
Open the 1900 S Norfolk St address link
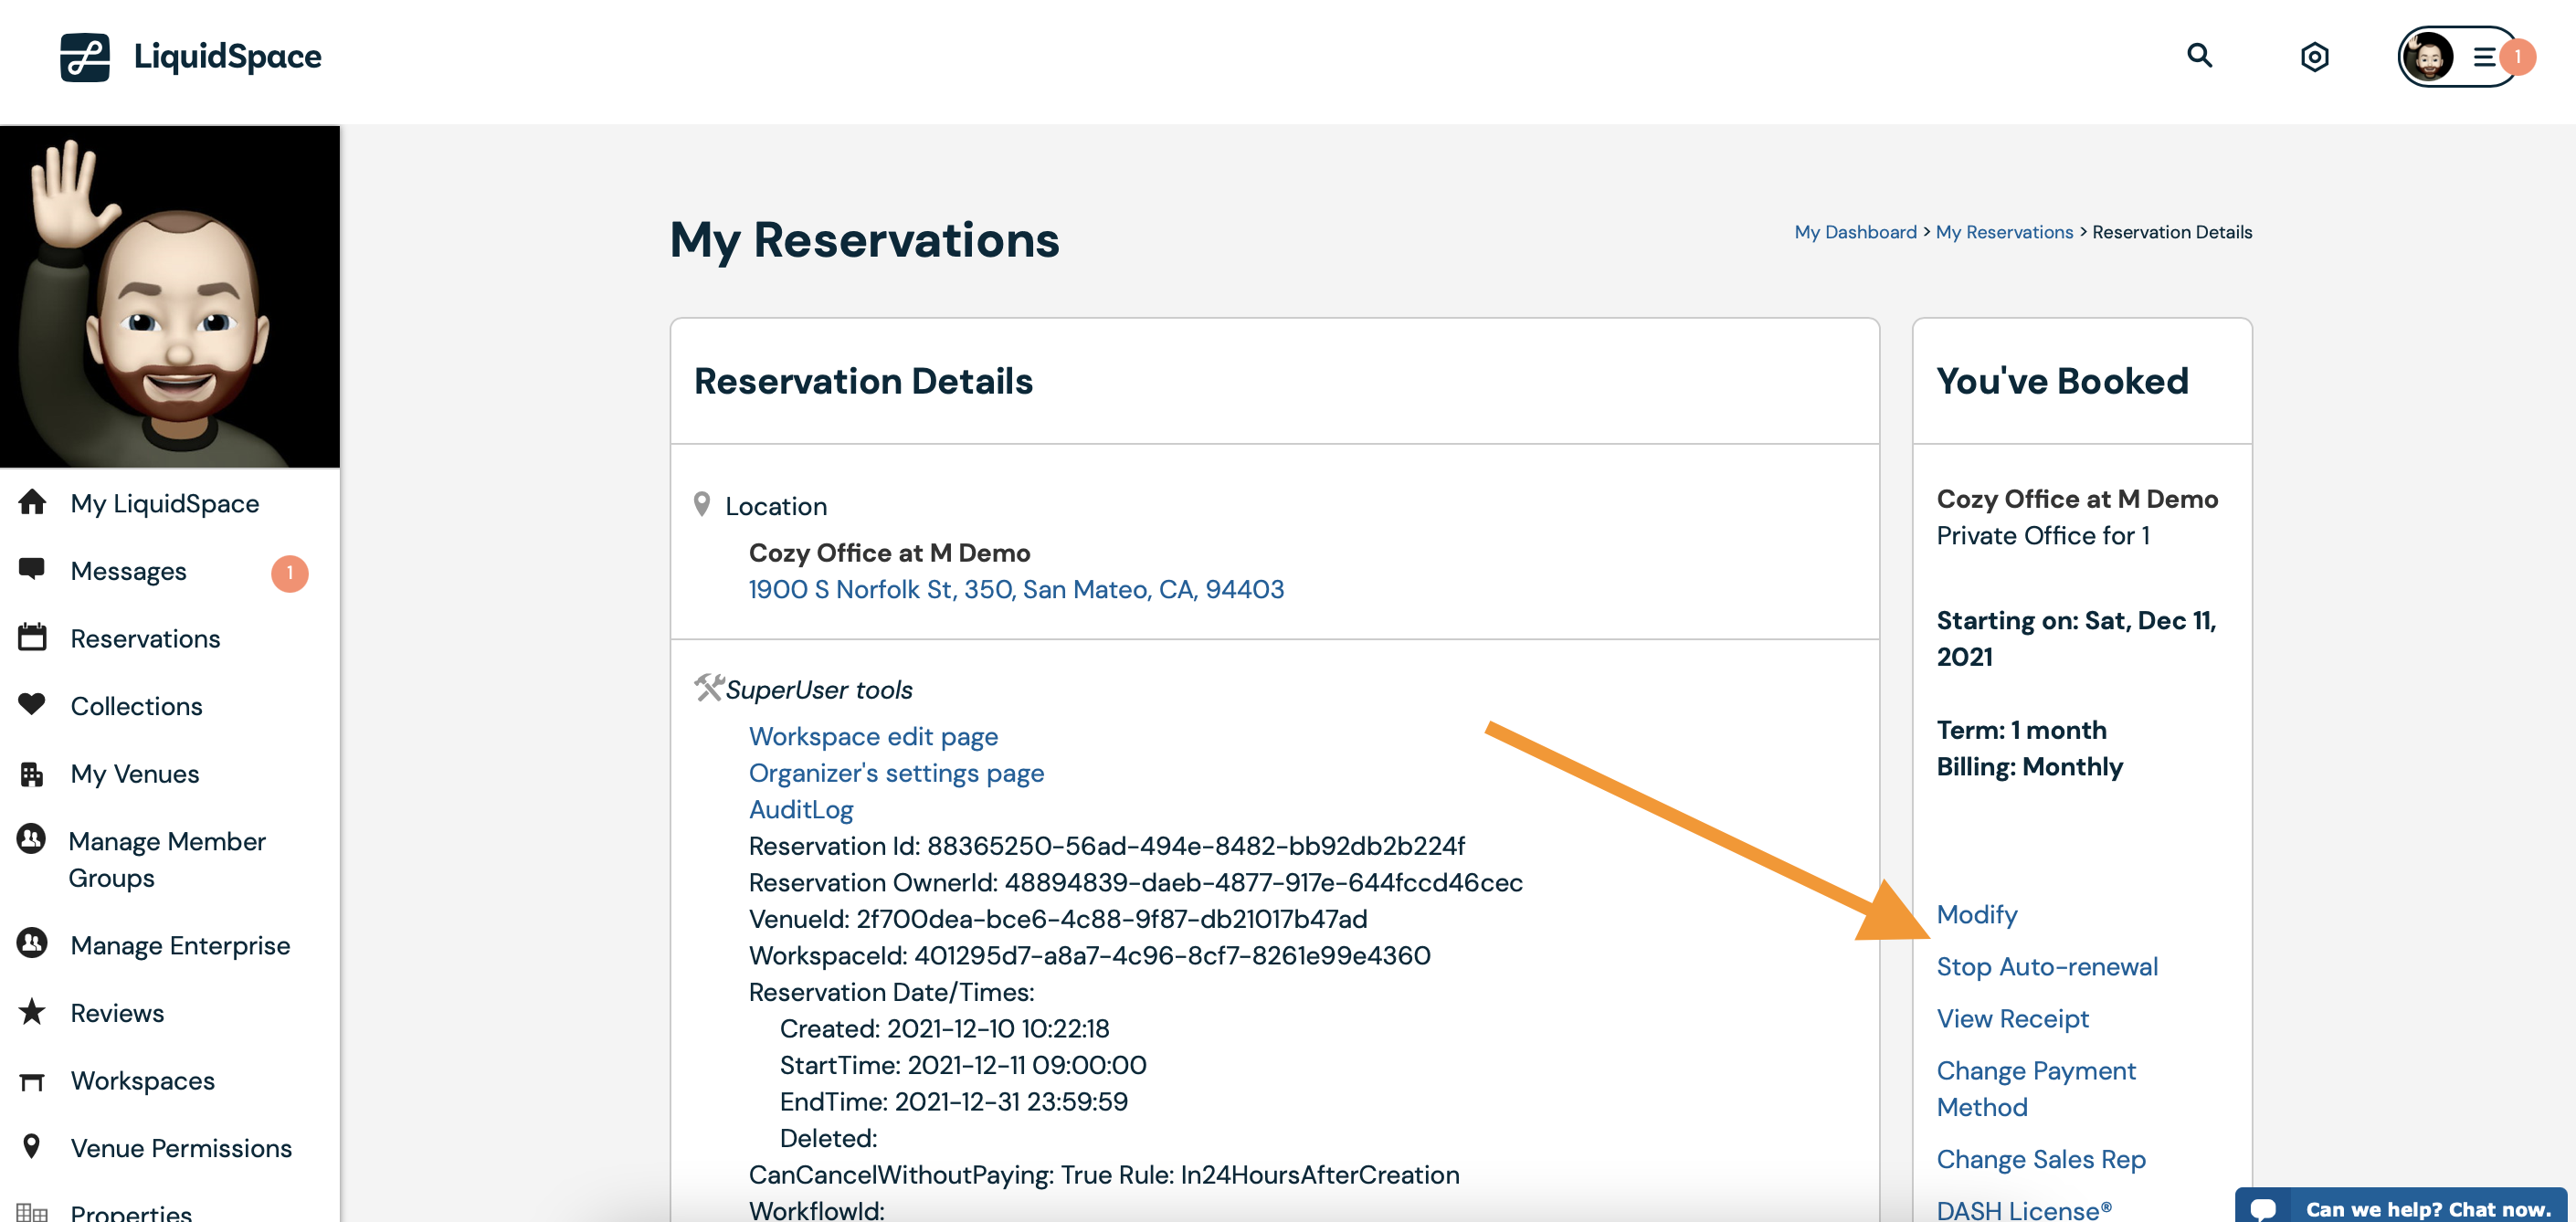[x=1016, y=590]
